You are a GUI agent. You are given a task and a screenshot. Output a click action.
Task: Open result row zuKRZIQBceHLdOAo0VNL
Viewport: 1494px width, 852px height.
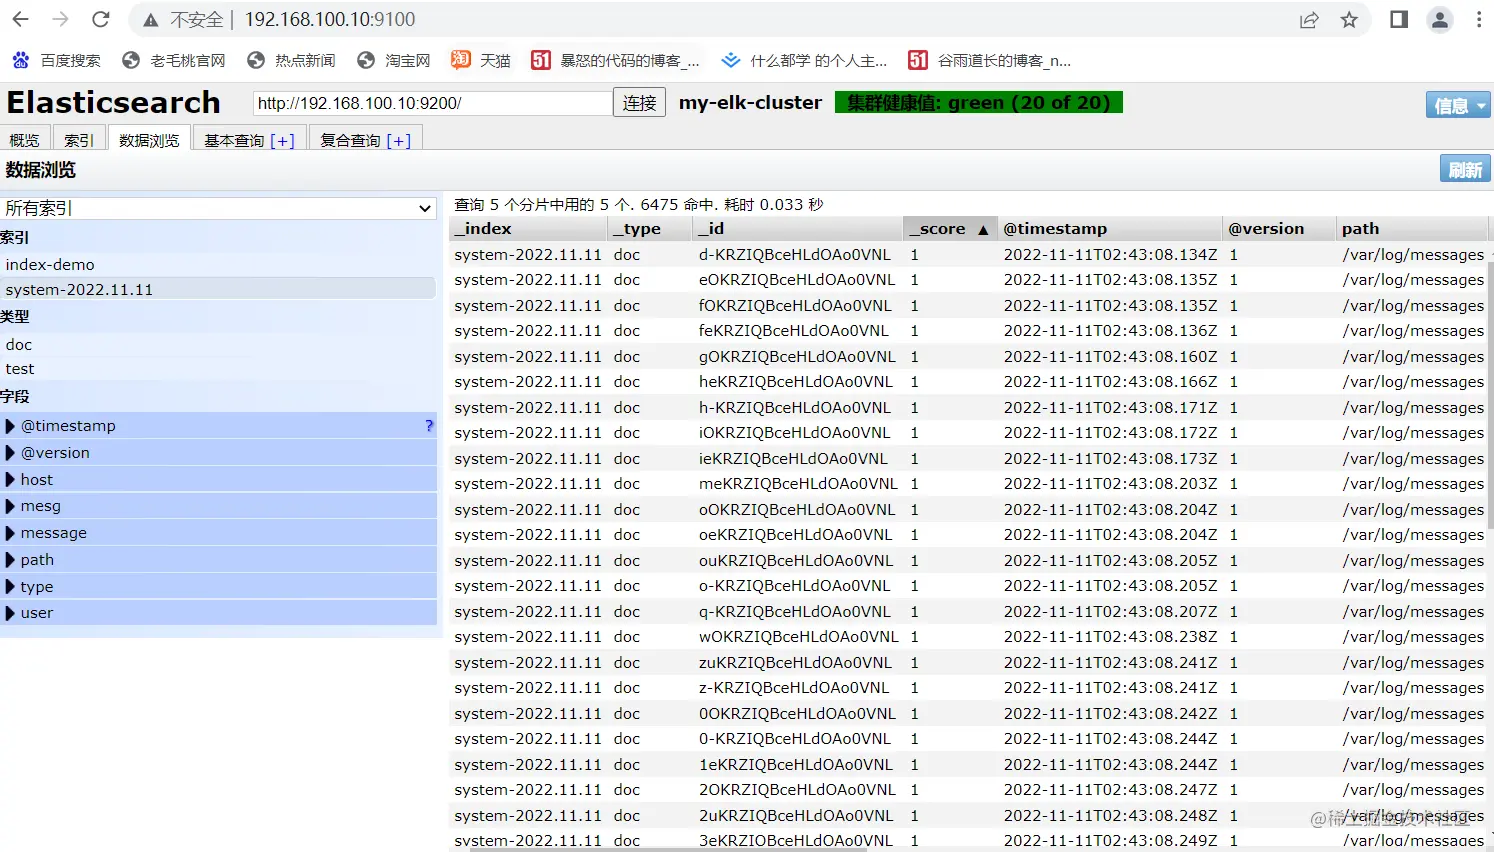click(x=968, y=662)
